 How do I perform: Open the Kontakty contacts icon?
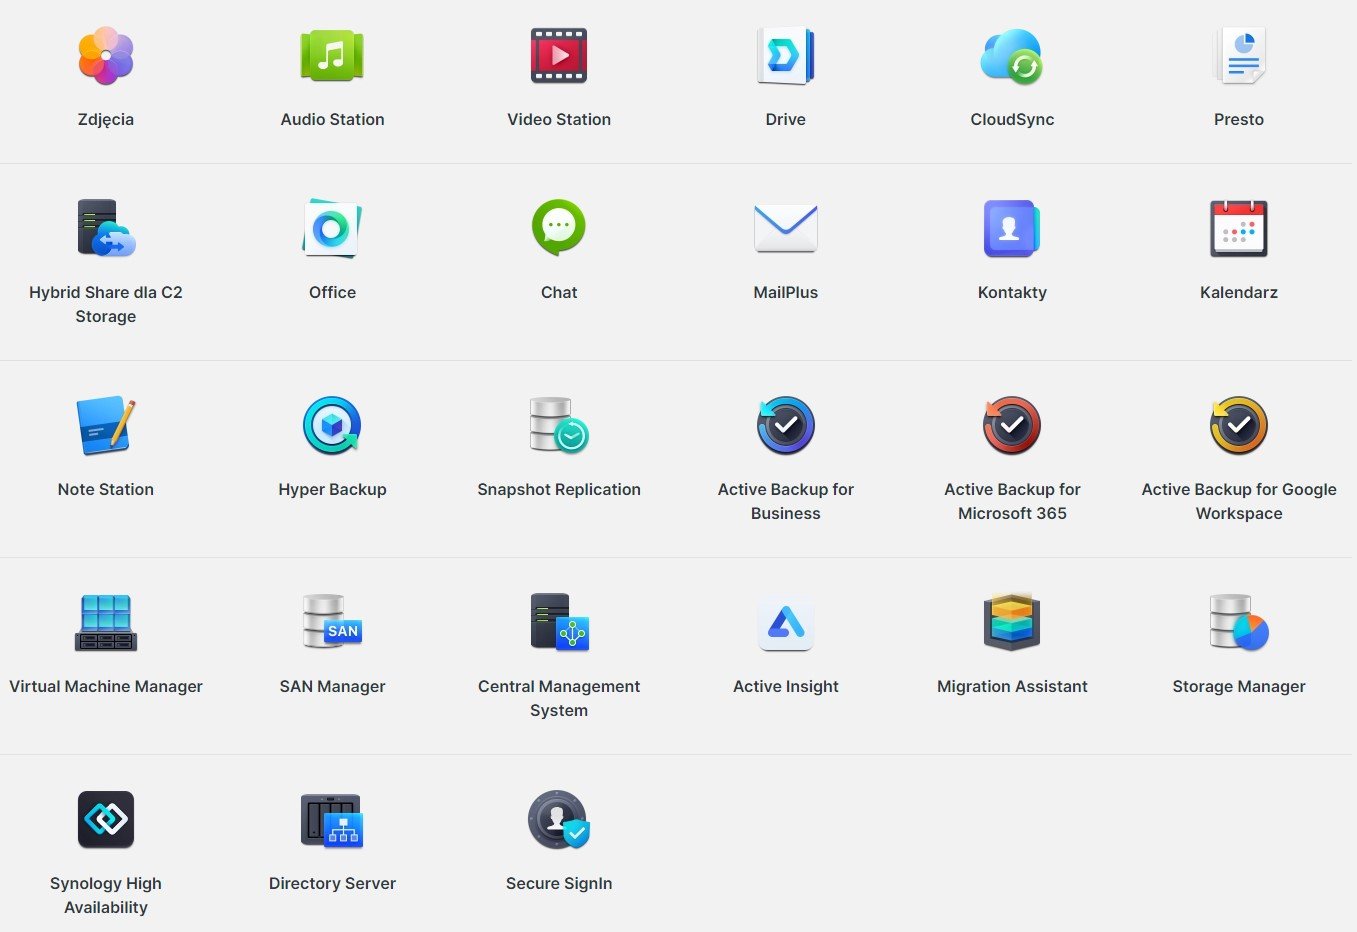(x=1012, y=229)
